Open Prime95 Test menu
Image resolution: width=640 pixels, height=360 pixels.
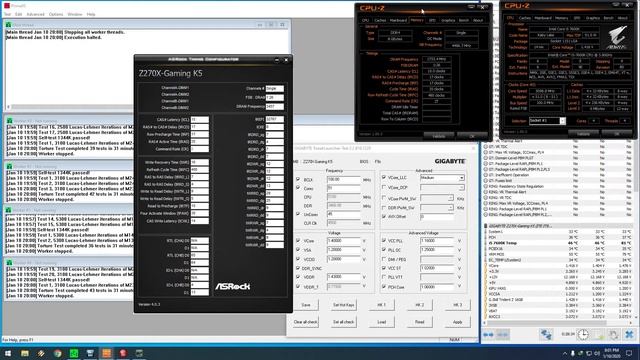click(7, 14)
